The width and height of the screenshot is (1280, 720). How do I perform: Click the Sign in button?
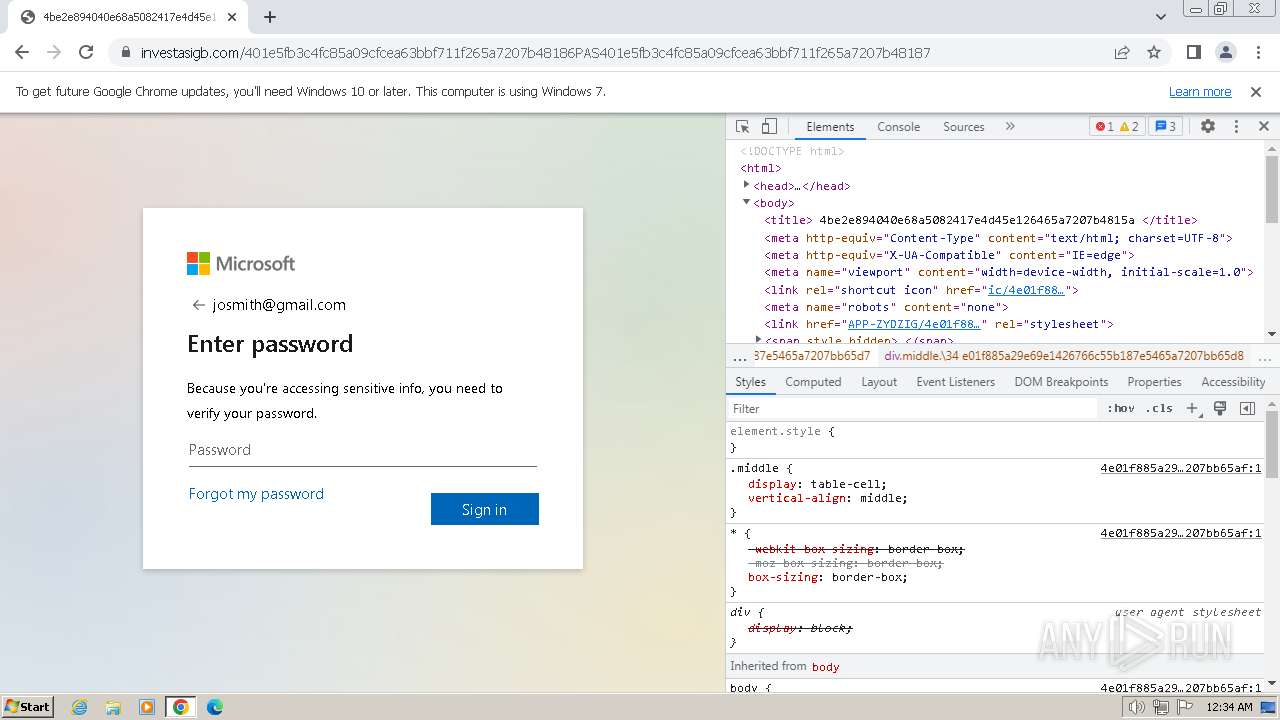coord(485,509)
